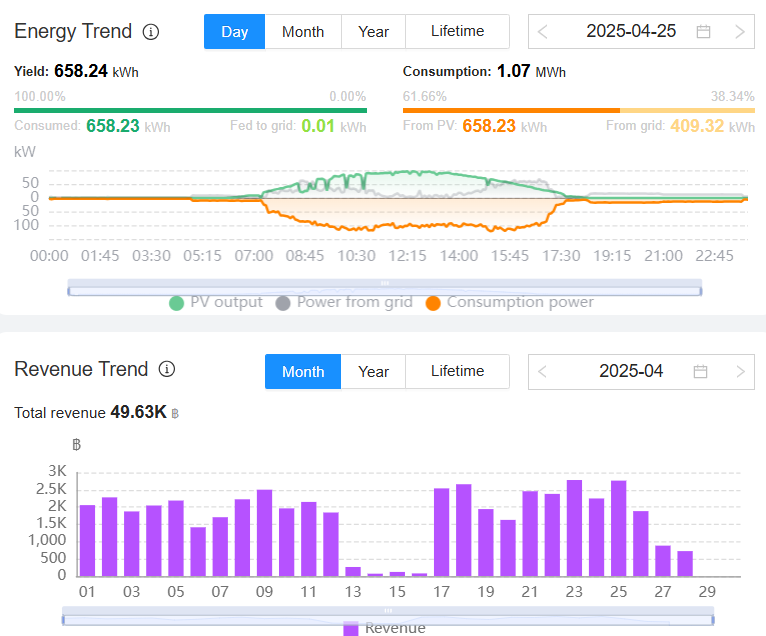This screenshot has width=766, height=636.
Task: Click the energy chart zoom slider bar
Action: click(385, 288)
